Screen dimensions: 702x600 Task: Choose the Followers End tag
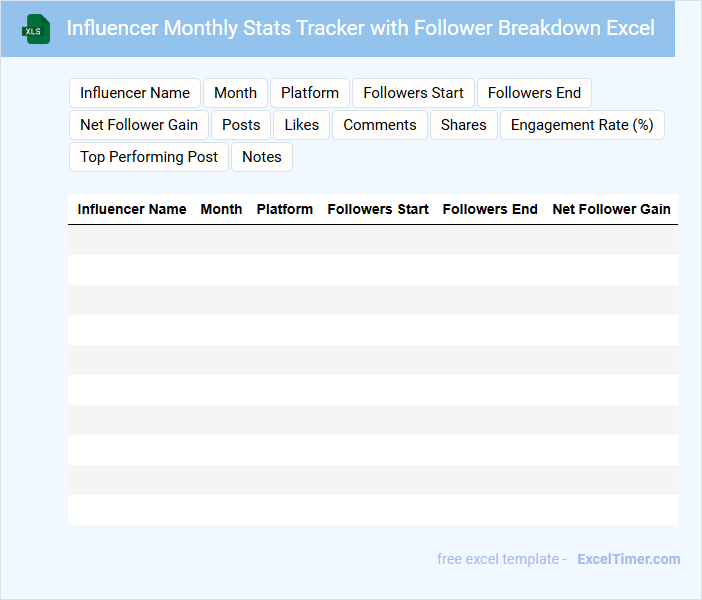click(x=534, y=93)
